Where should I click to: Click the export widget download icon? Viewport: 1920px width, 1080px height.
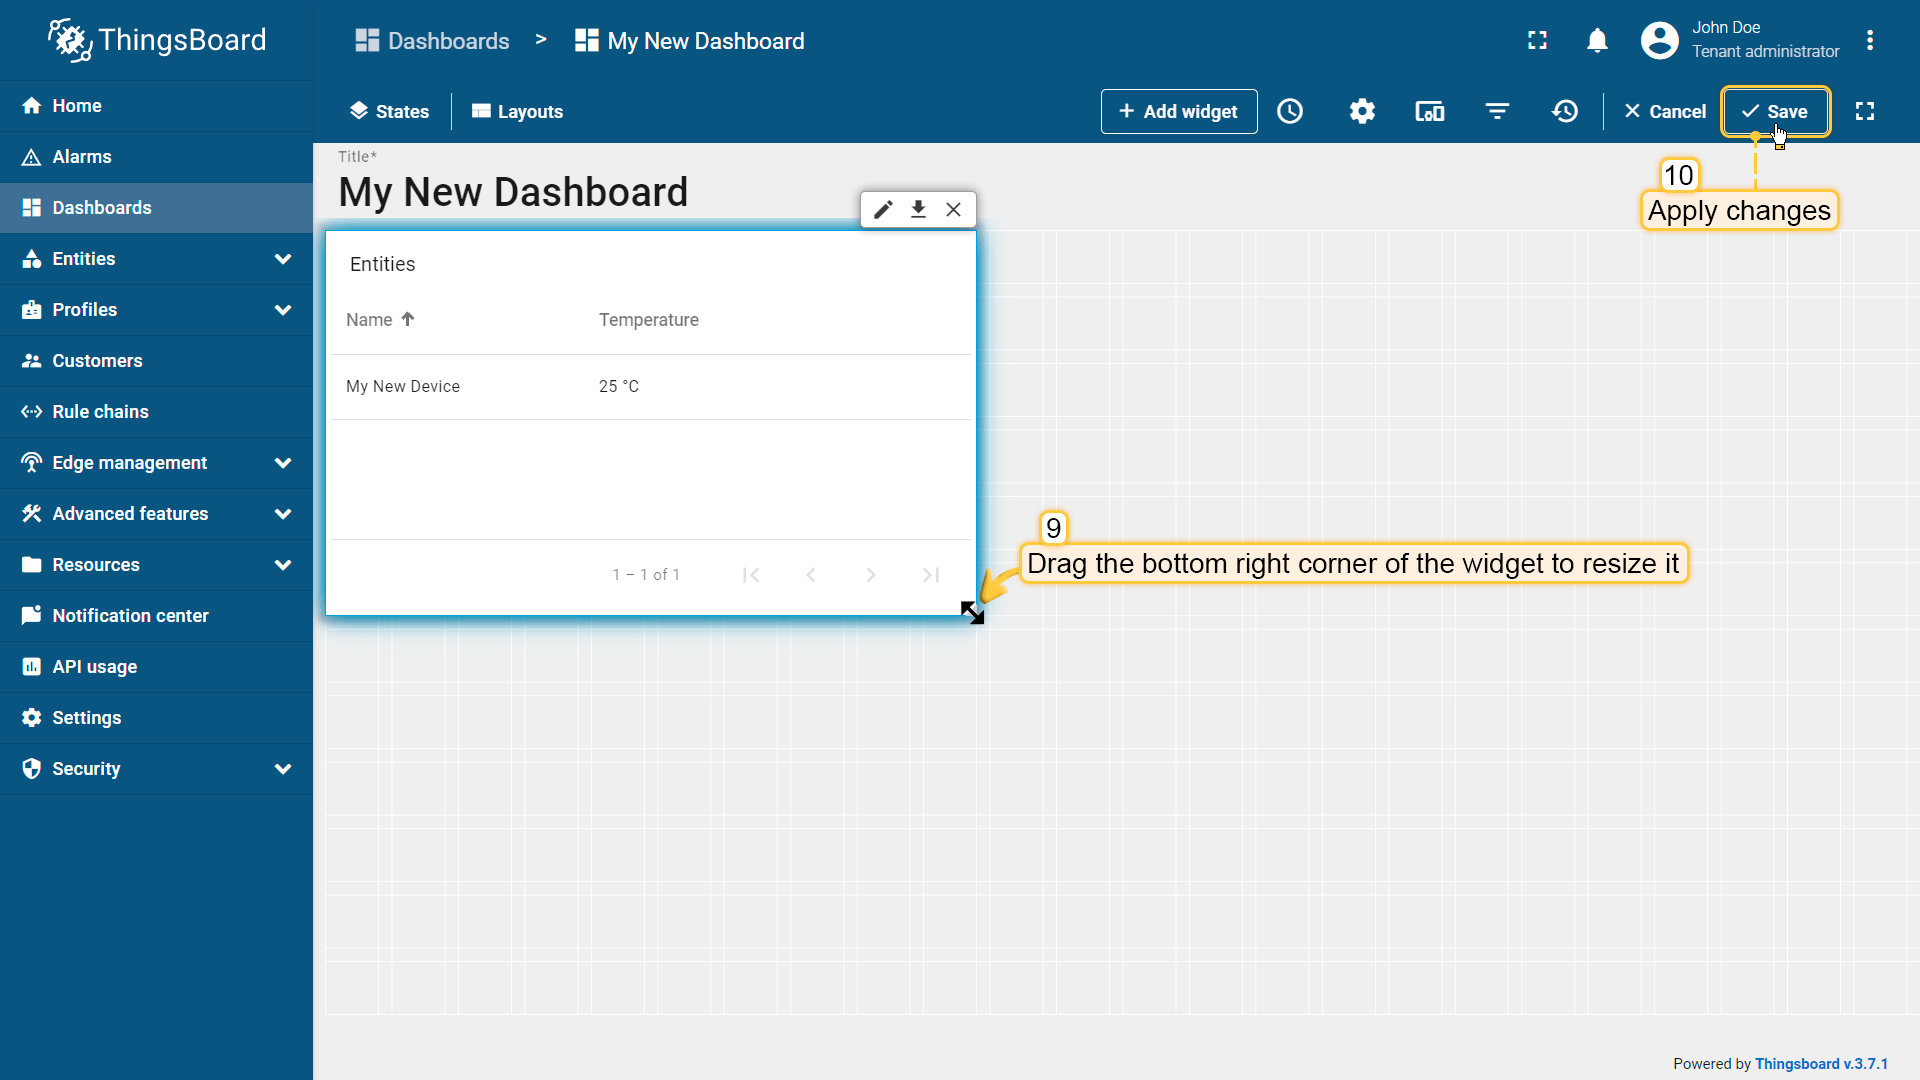[x=918, y=209]
